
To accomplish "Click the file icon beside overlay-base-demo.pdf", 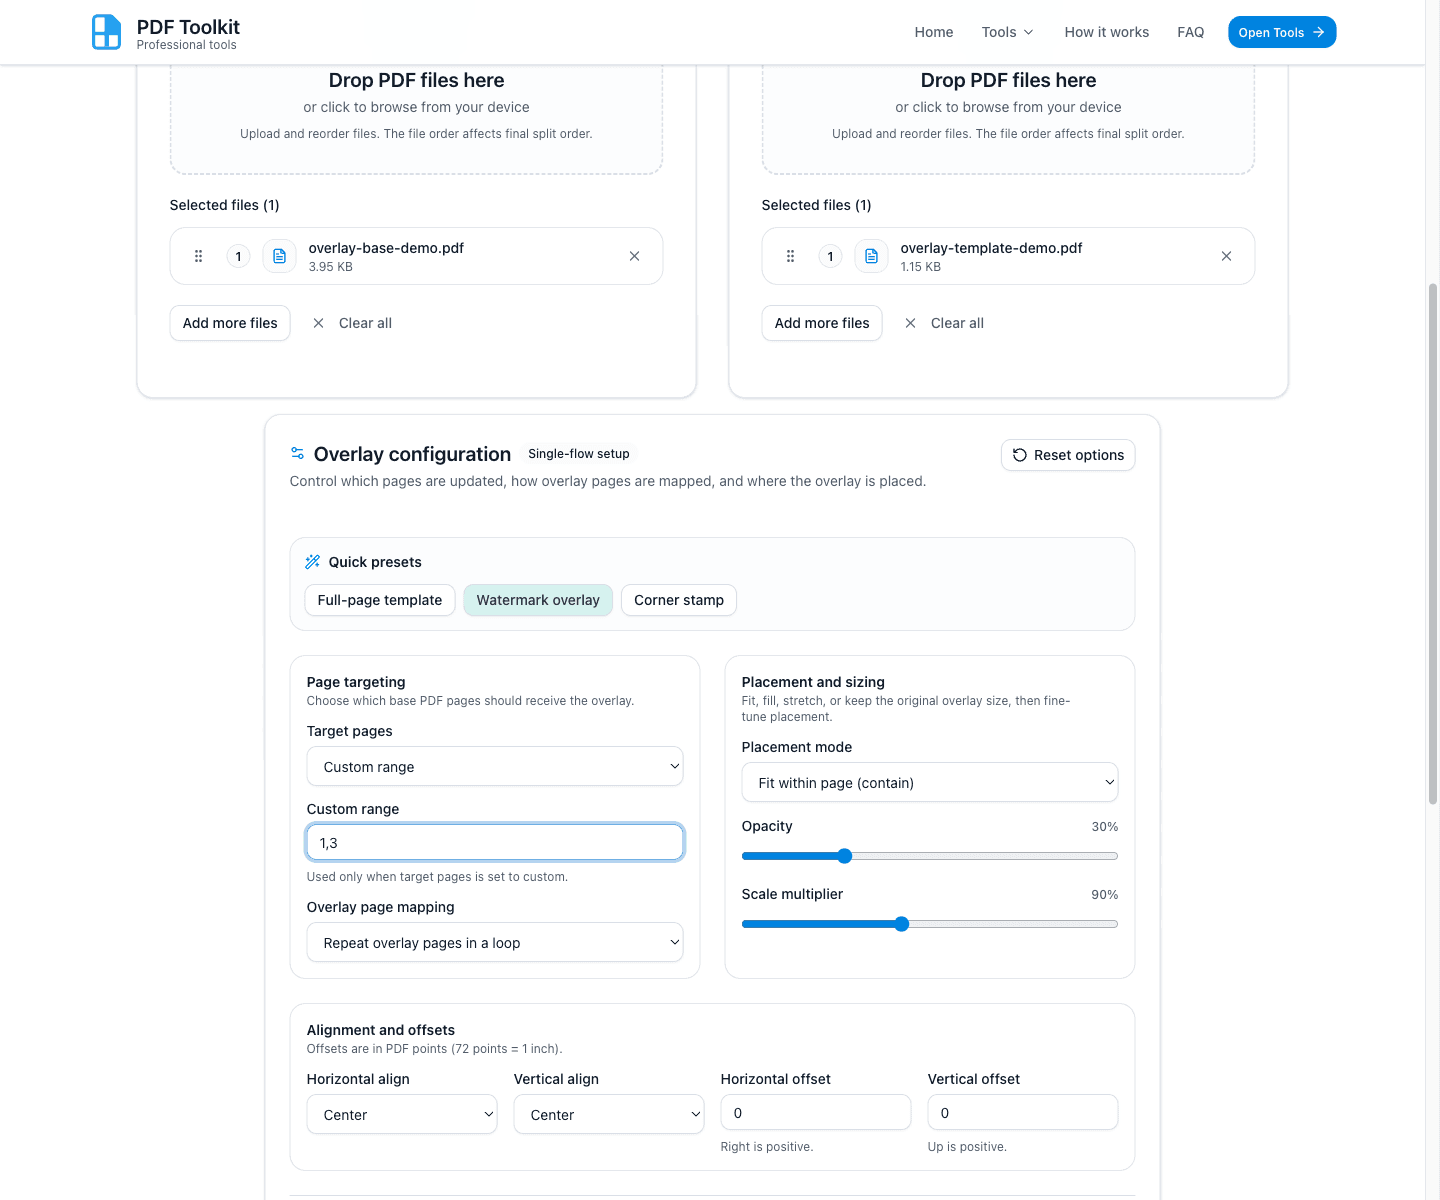I will pos(279,256).
